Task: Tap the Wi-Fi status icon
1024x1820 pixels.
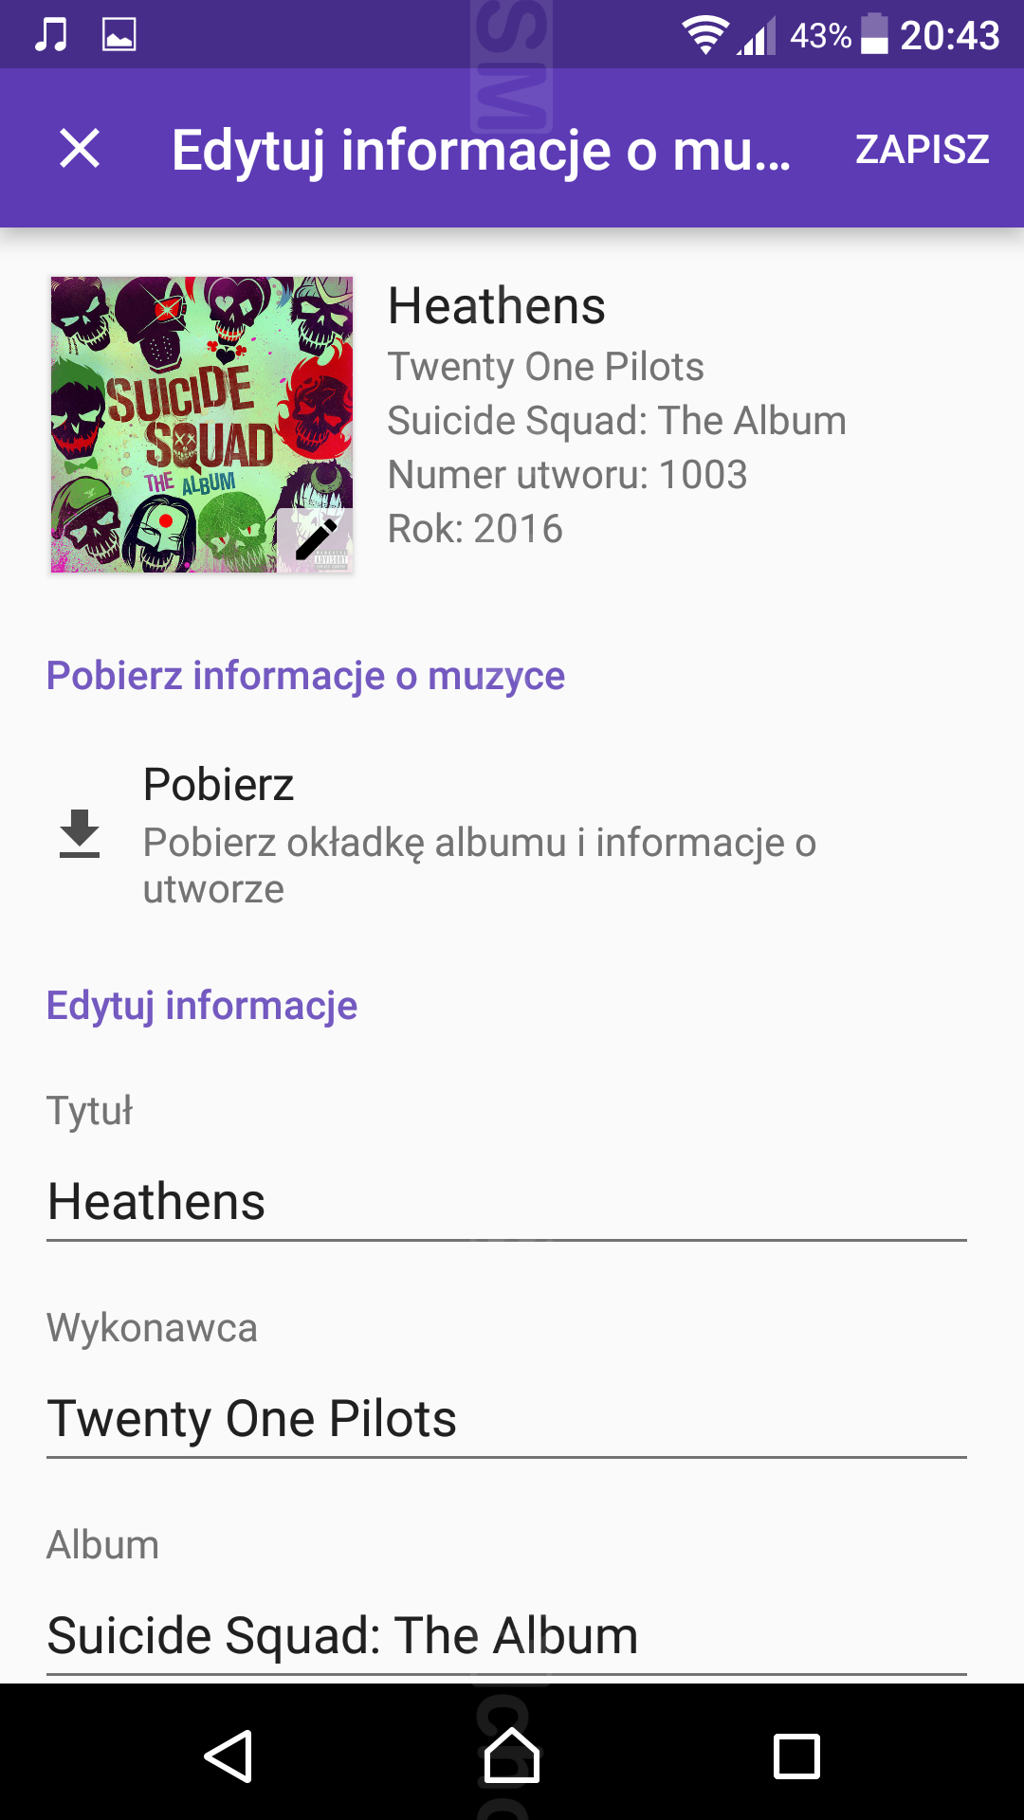Action: (705, 35)
